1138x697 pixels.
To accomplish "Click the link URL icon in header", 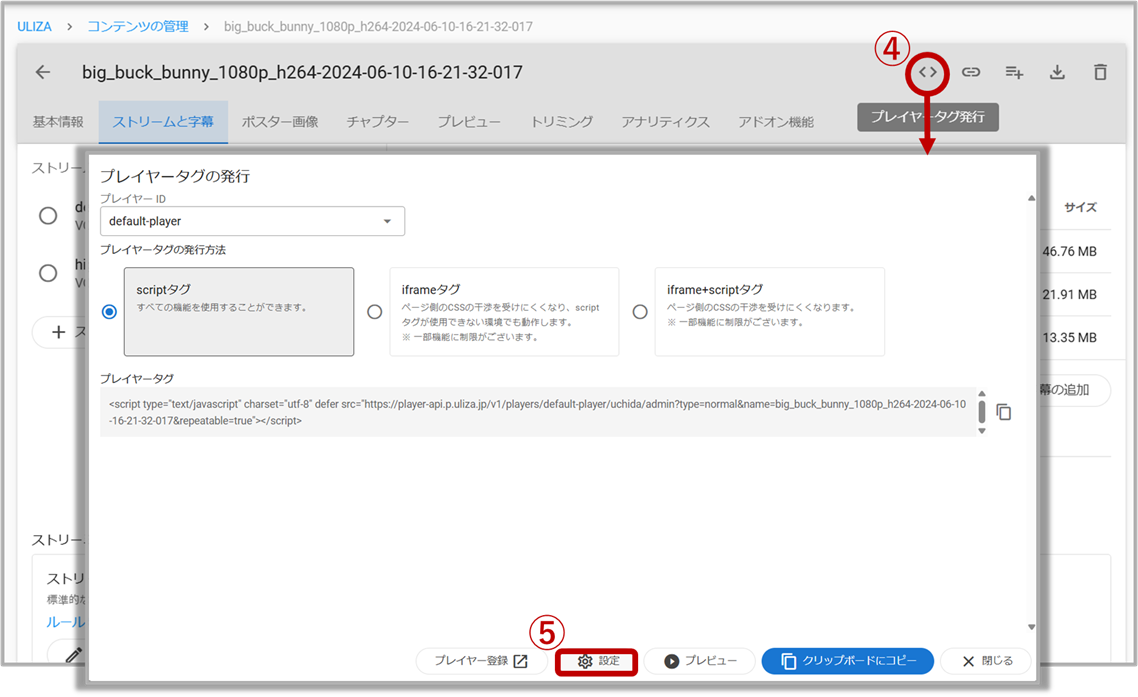I will (971, 72).
